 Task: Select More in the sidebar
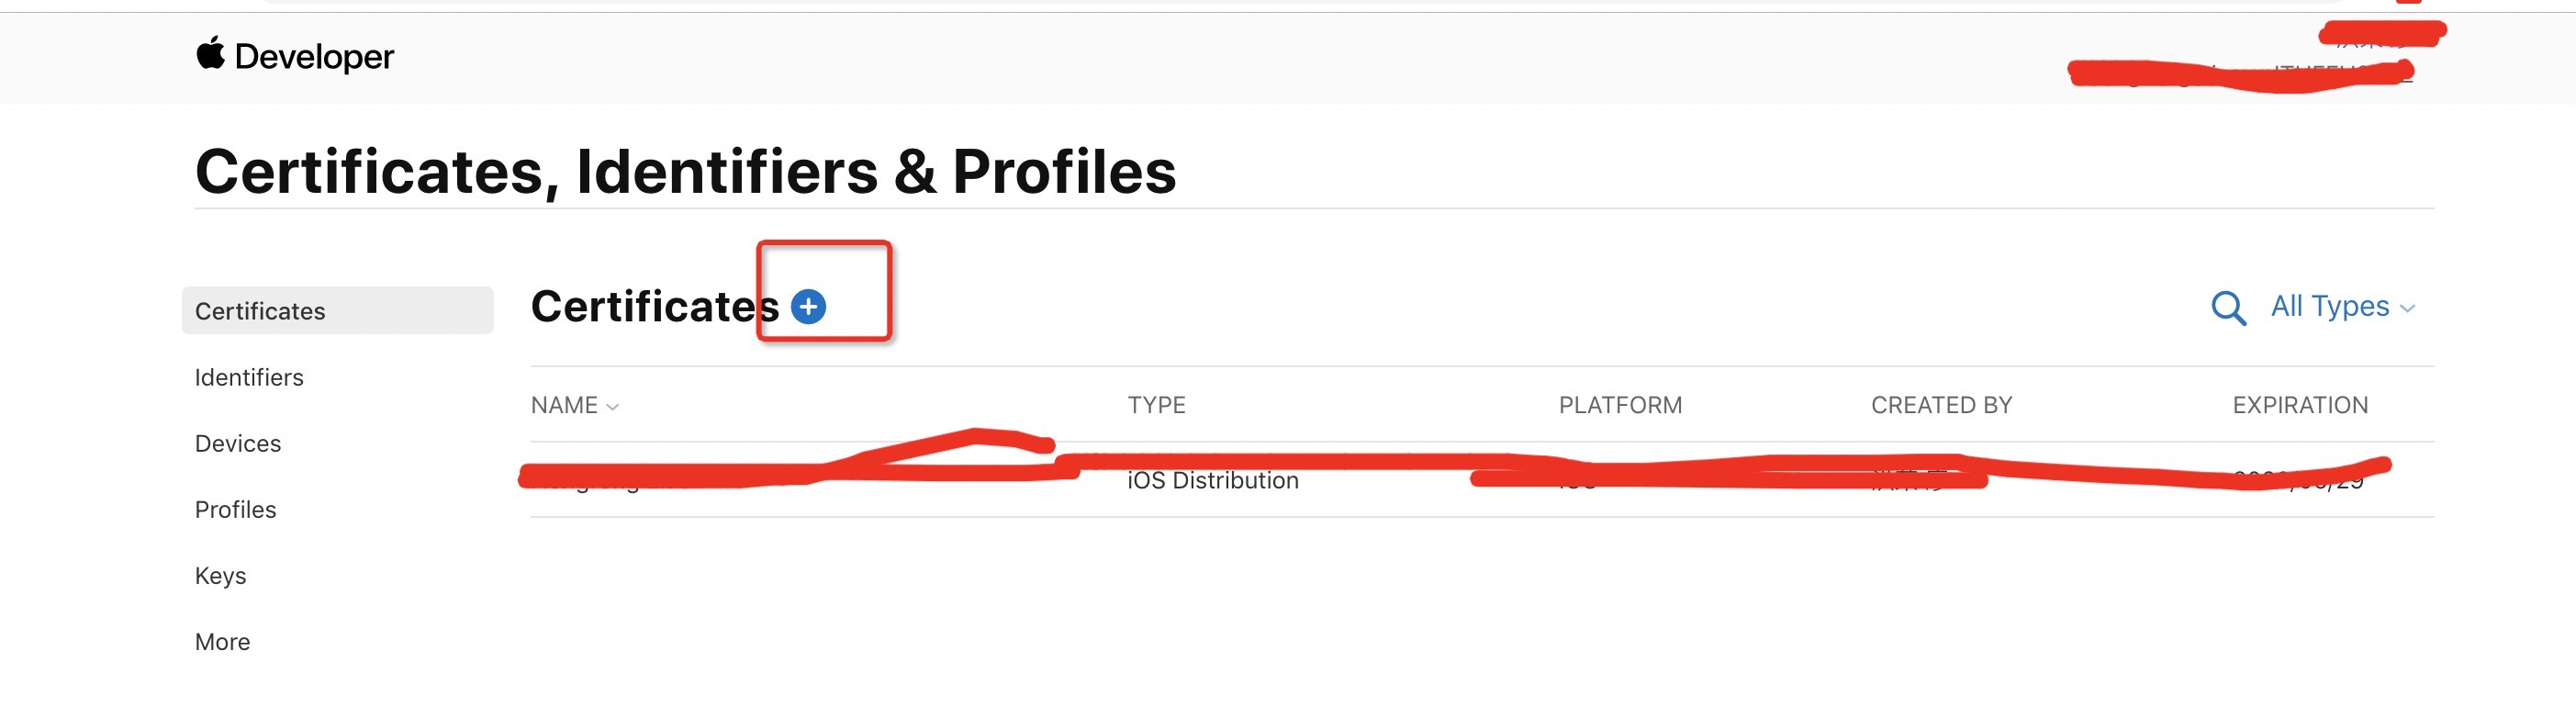coord(222,641)
